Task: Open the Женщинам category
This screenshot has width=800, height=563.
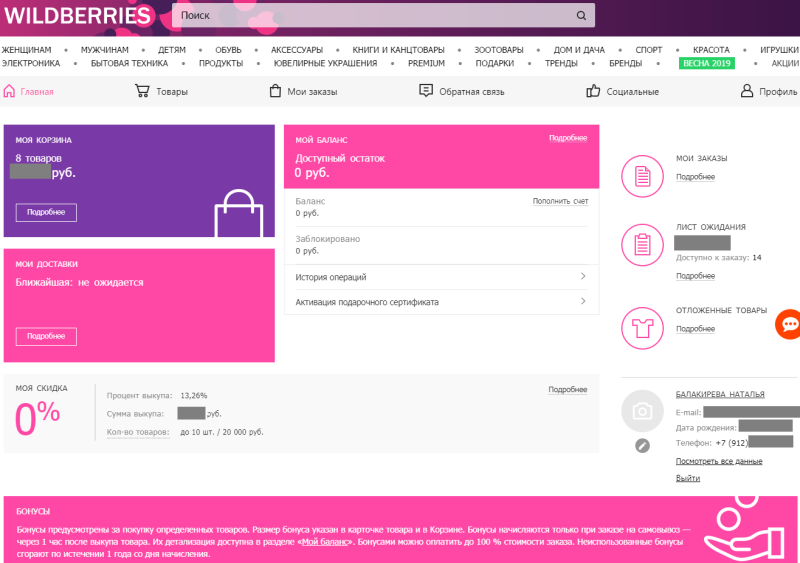Action: [x=27, y=50]
